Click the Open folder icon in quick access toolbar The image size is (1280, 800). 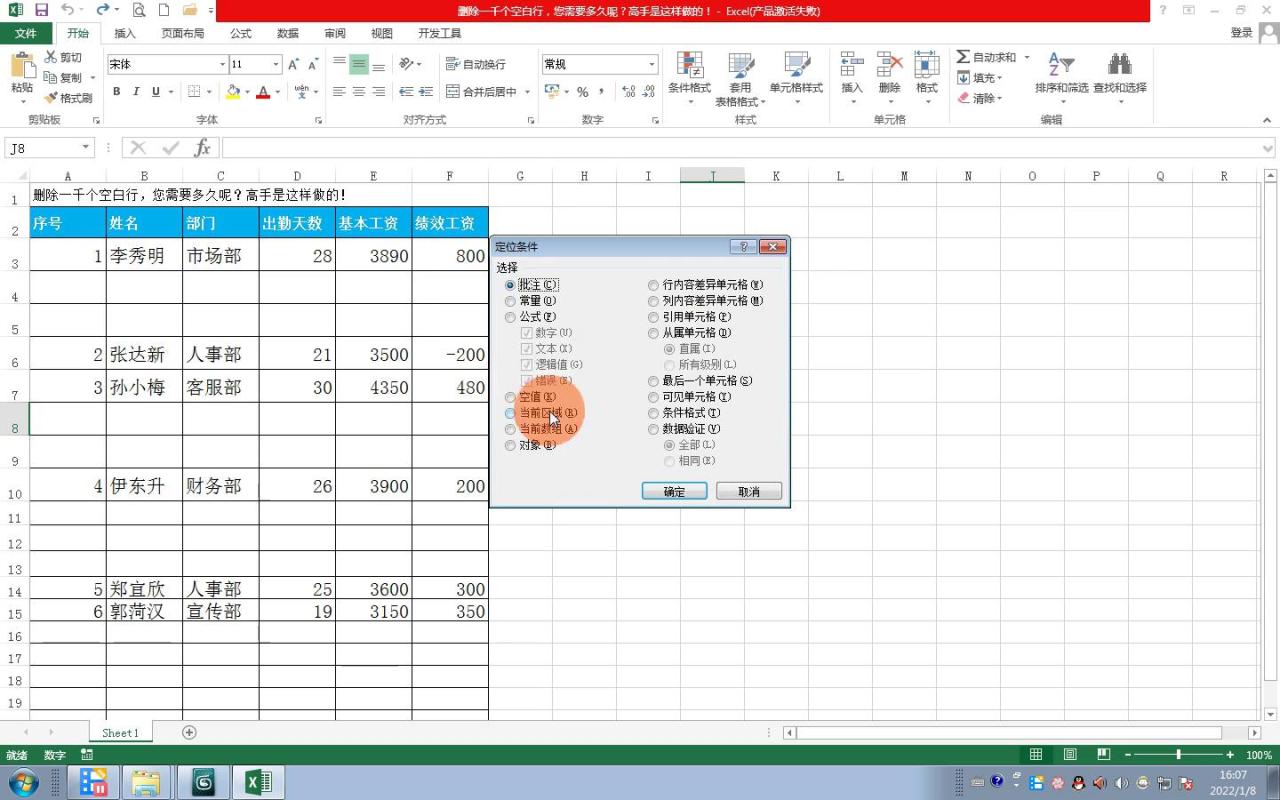pyautogui.click(x=190, y=10)
